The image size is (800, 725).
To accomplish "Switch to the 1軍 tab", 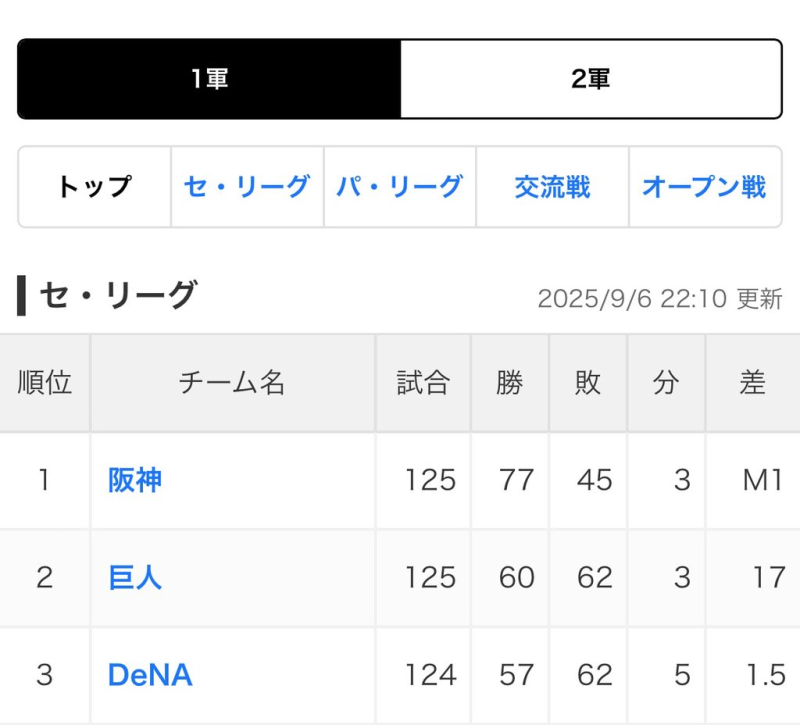I will (x=210, y=80).
